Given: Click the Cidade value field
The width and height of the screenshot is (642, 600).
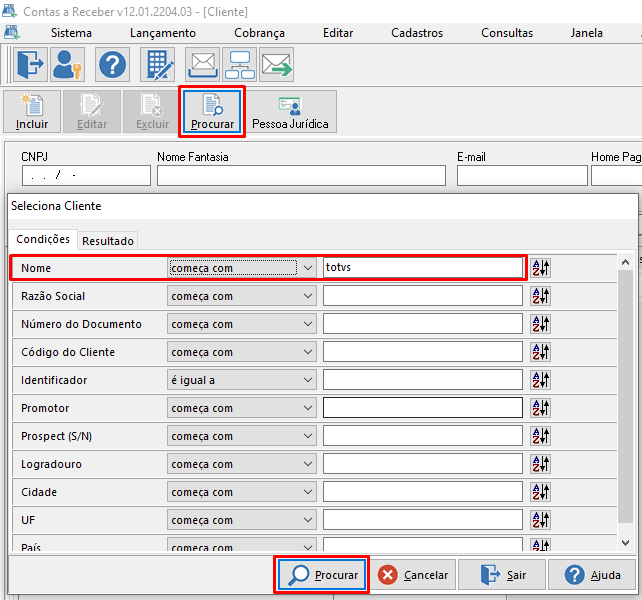Looking at the screenshot, I should [423, 492].
